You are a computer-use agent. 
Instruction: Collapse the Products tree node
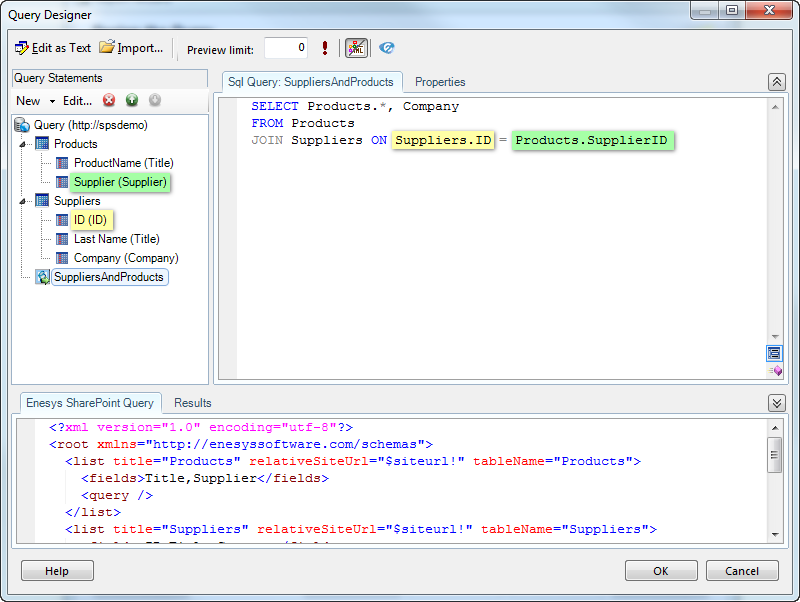(23, 144)
